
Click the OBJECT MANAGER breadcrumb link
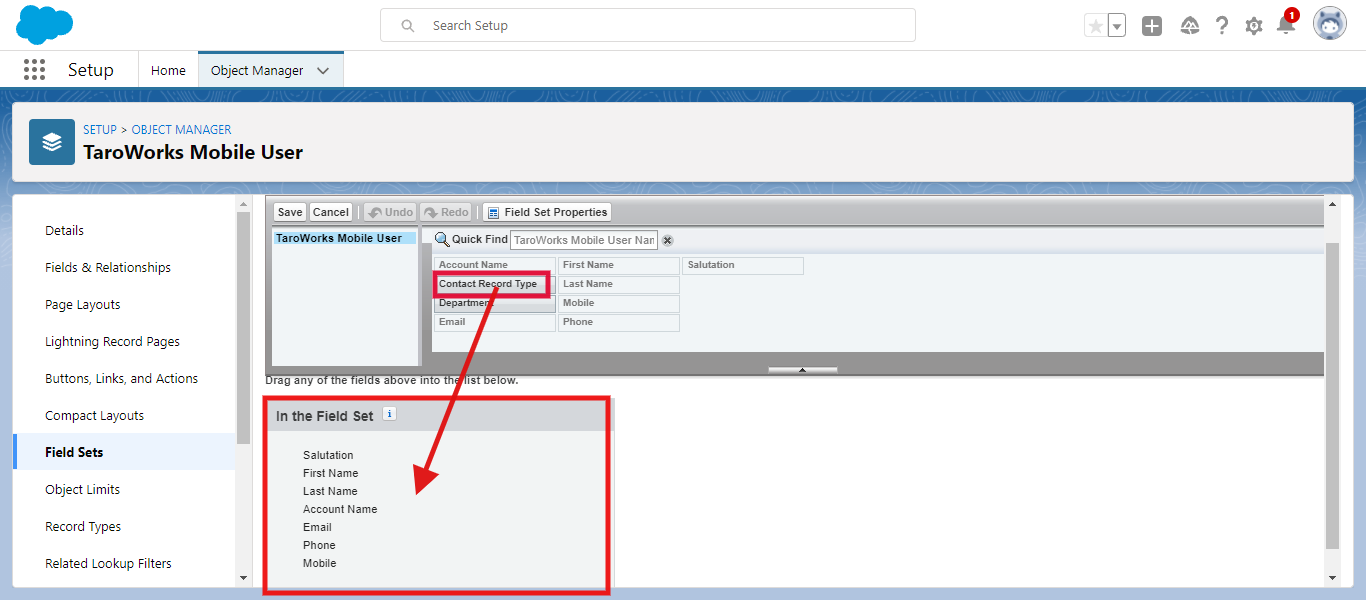click(x=181, y=130)
